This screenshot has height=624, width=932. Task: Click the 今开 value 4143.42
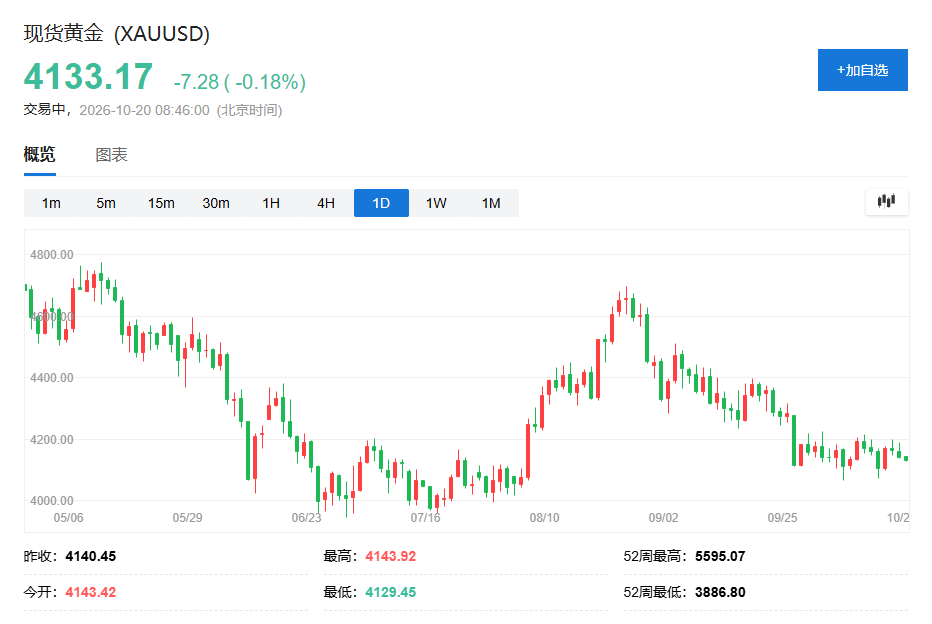(x=90, y=592)
